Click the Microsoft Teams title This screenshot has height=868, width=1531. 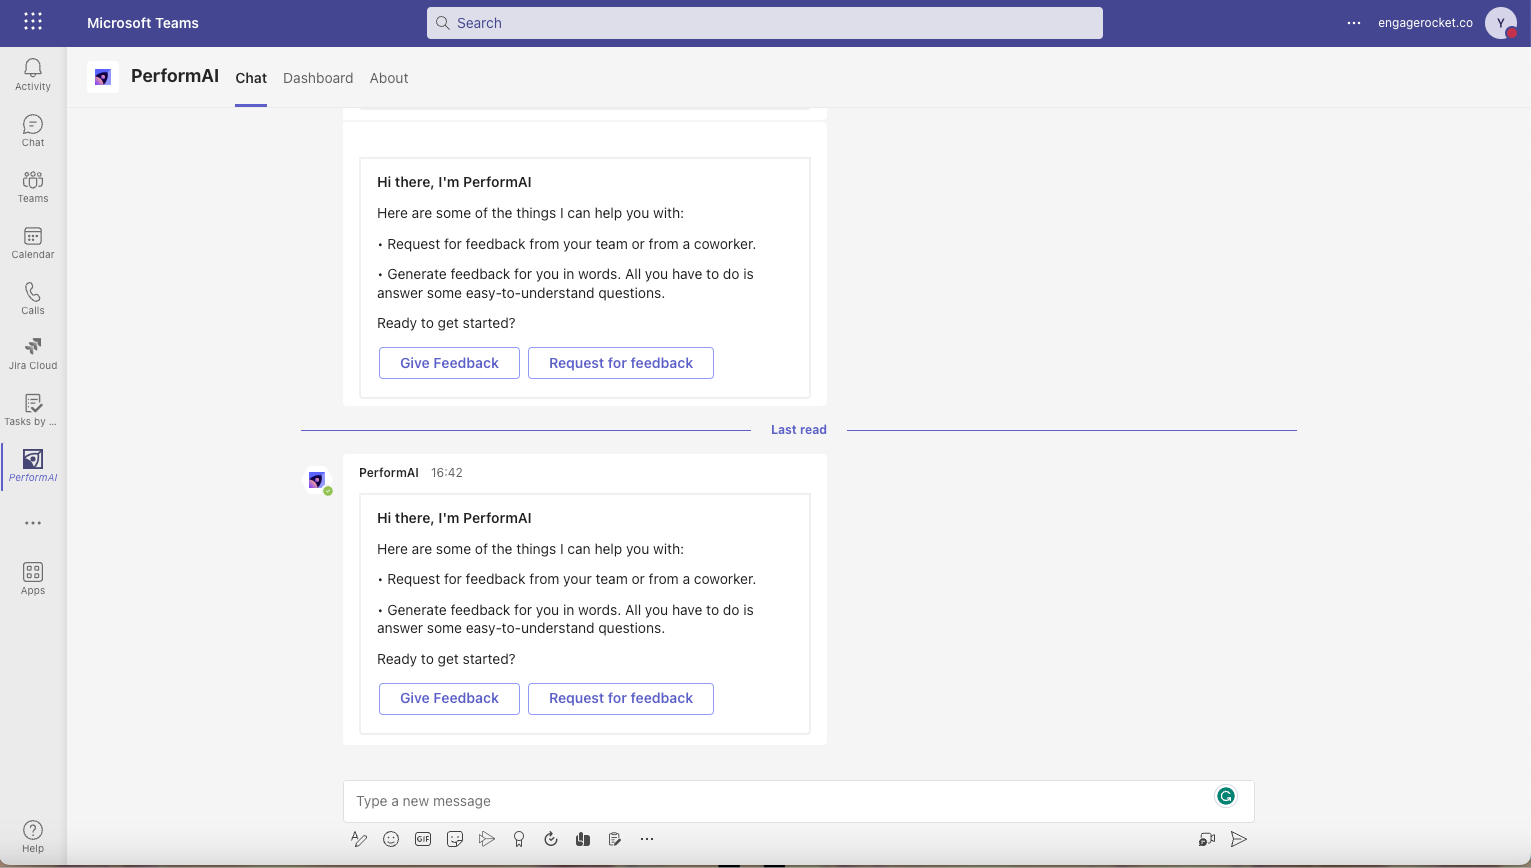pyautogui.click(x=143, y=23)
